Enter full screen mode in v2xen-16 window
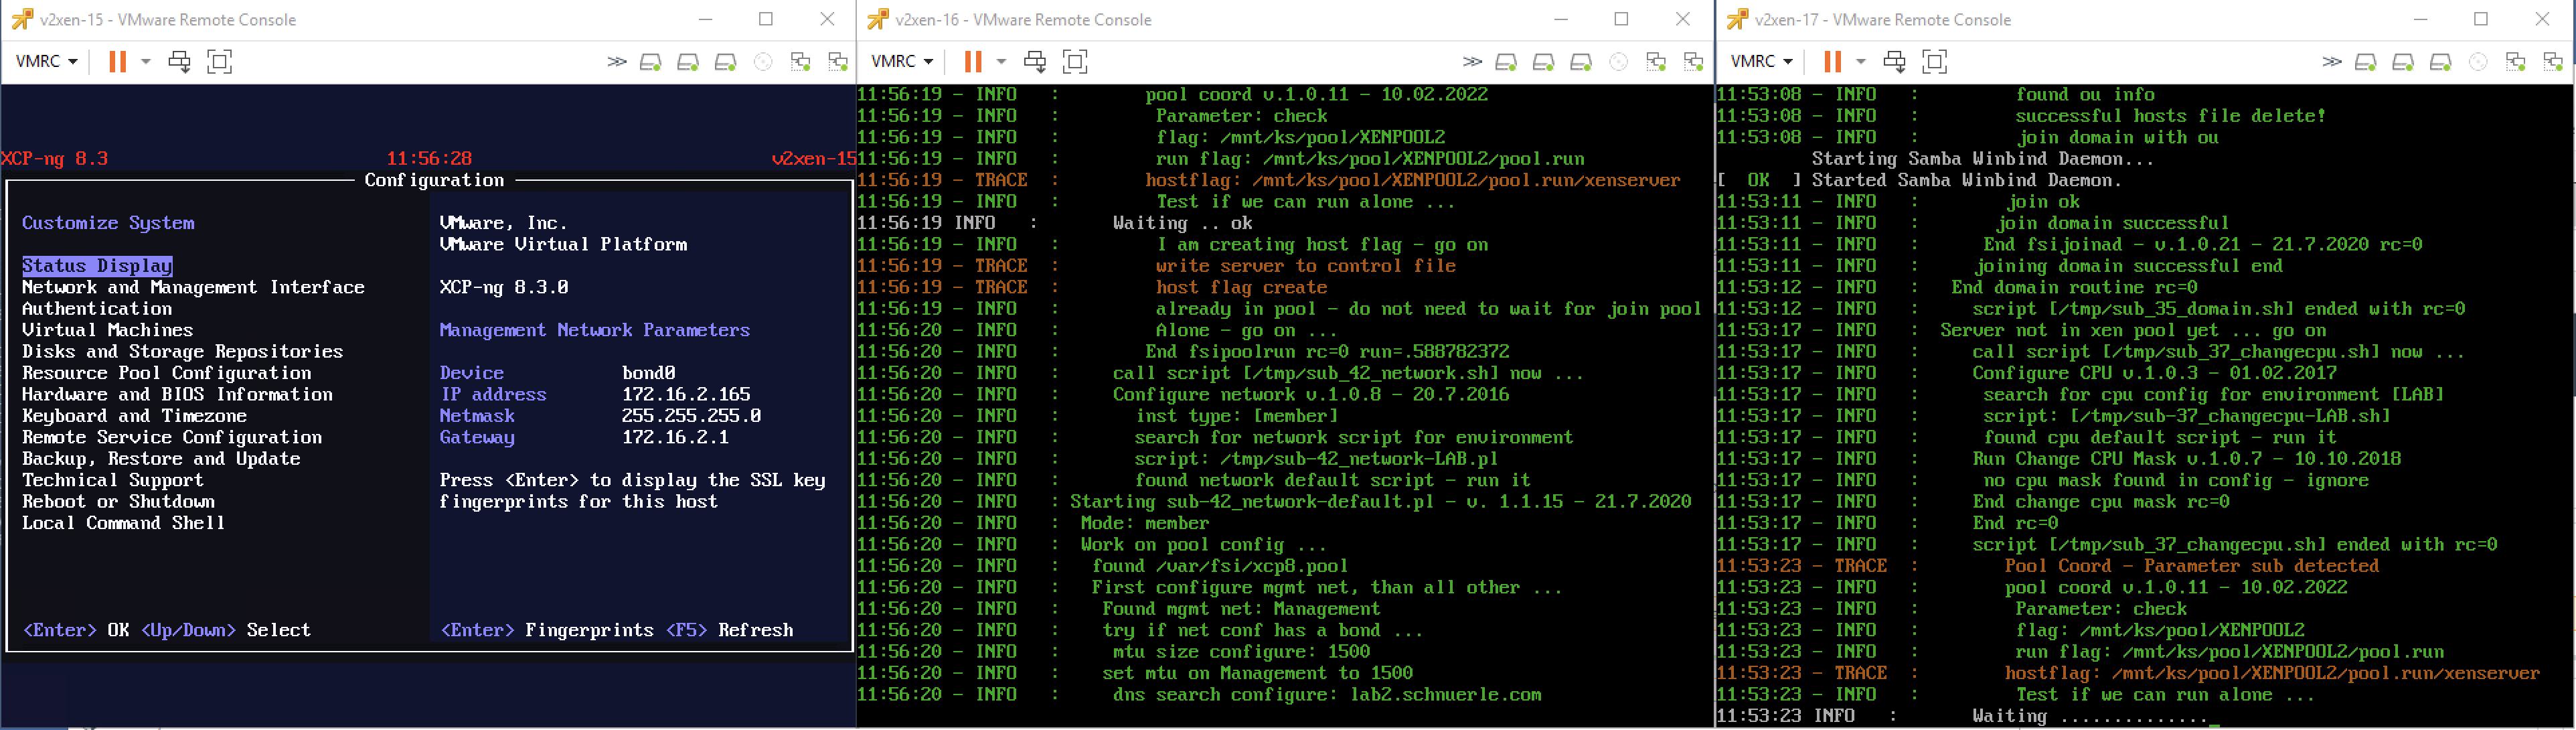 click(x=1075, y=61)
